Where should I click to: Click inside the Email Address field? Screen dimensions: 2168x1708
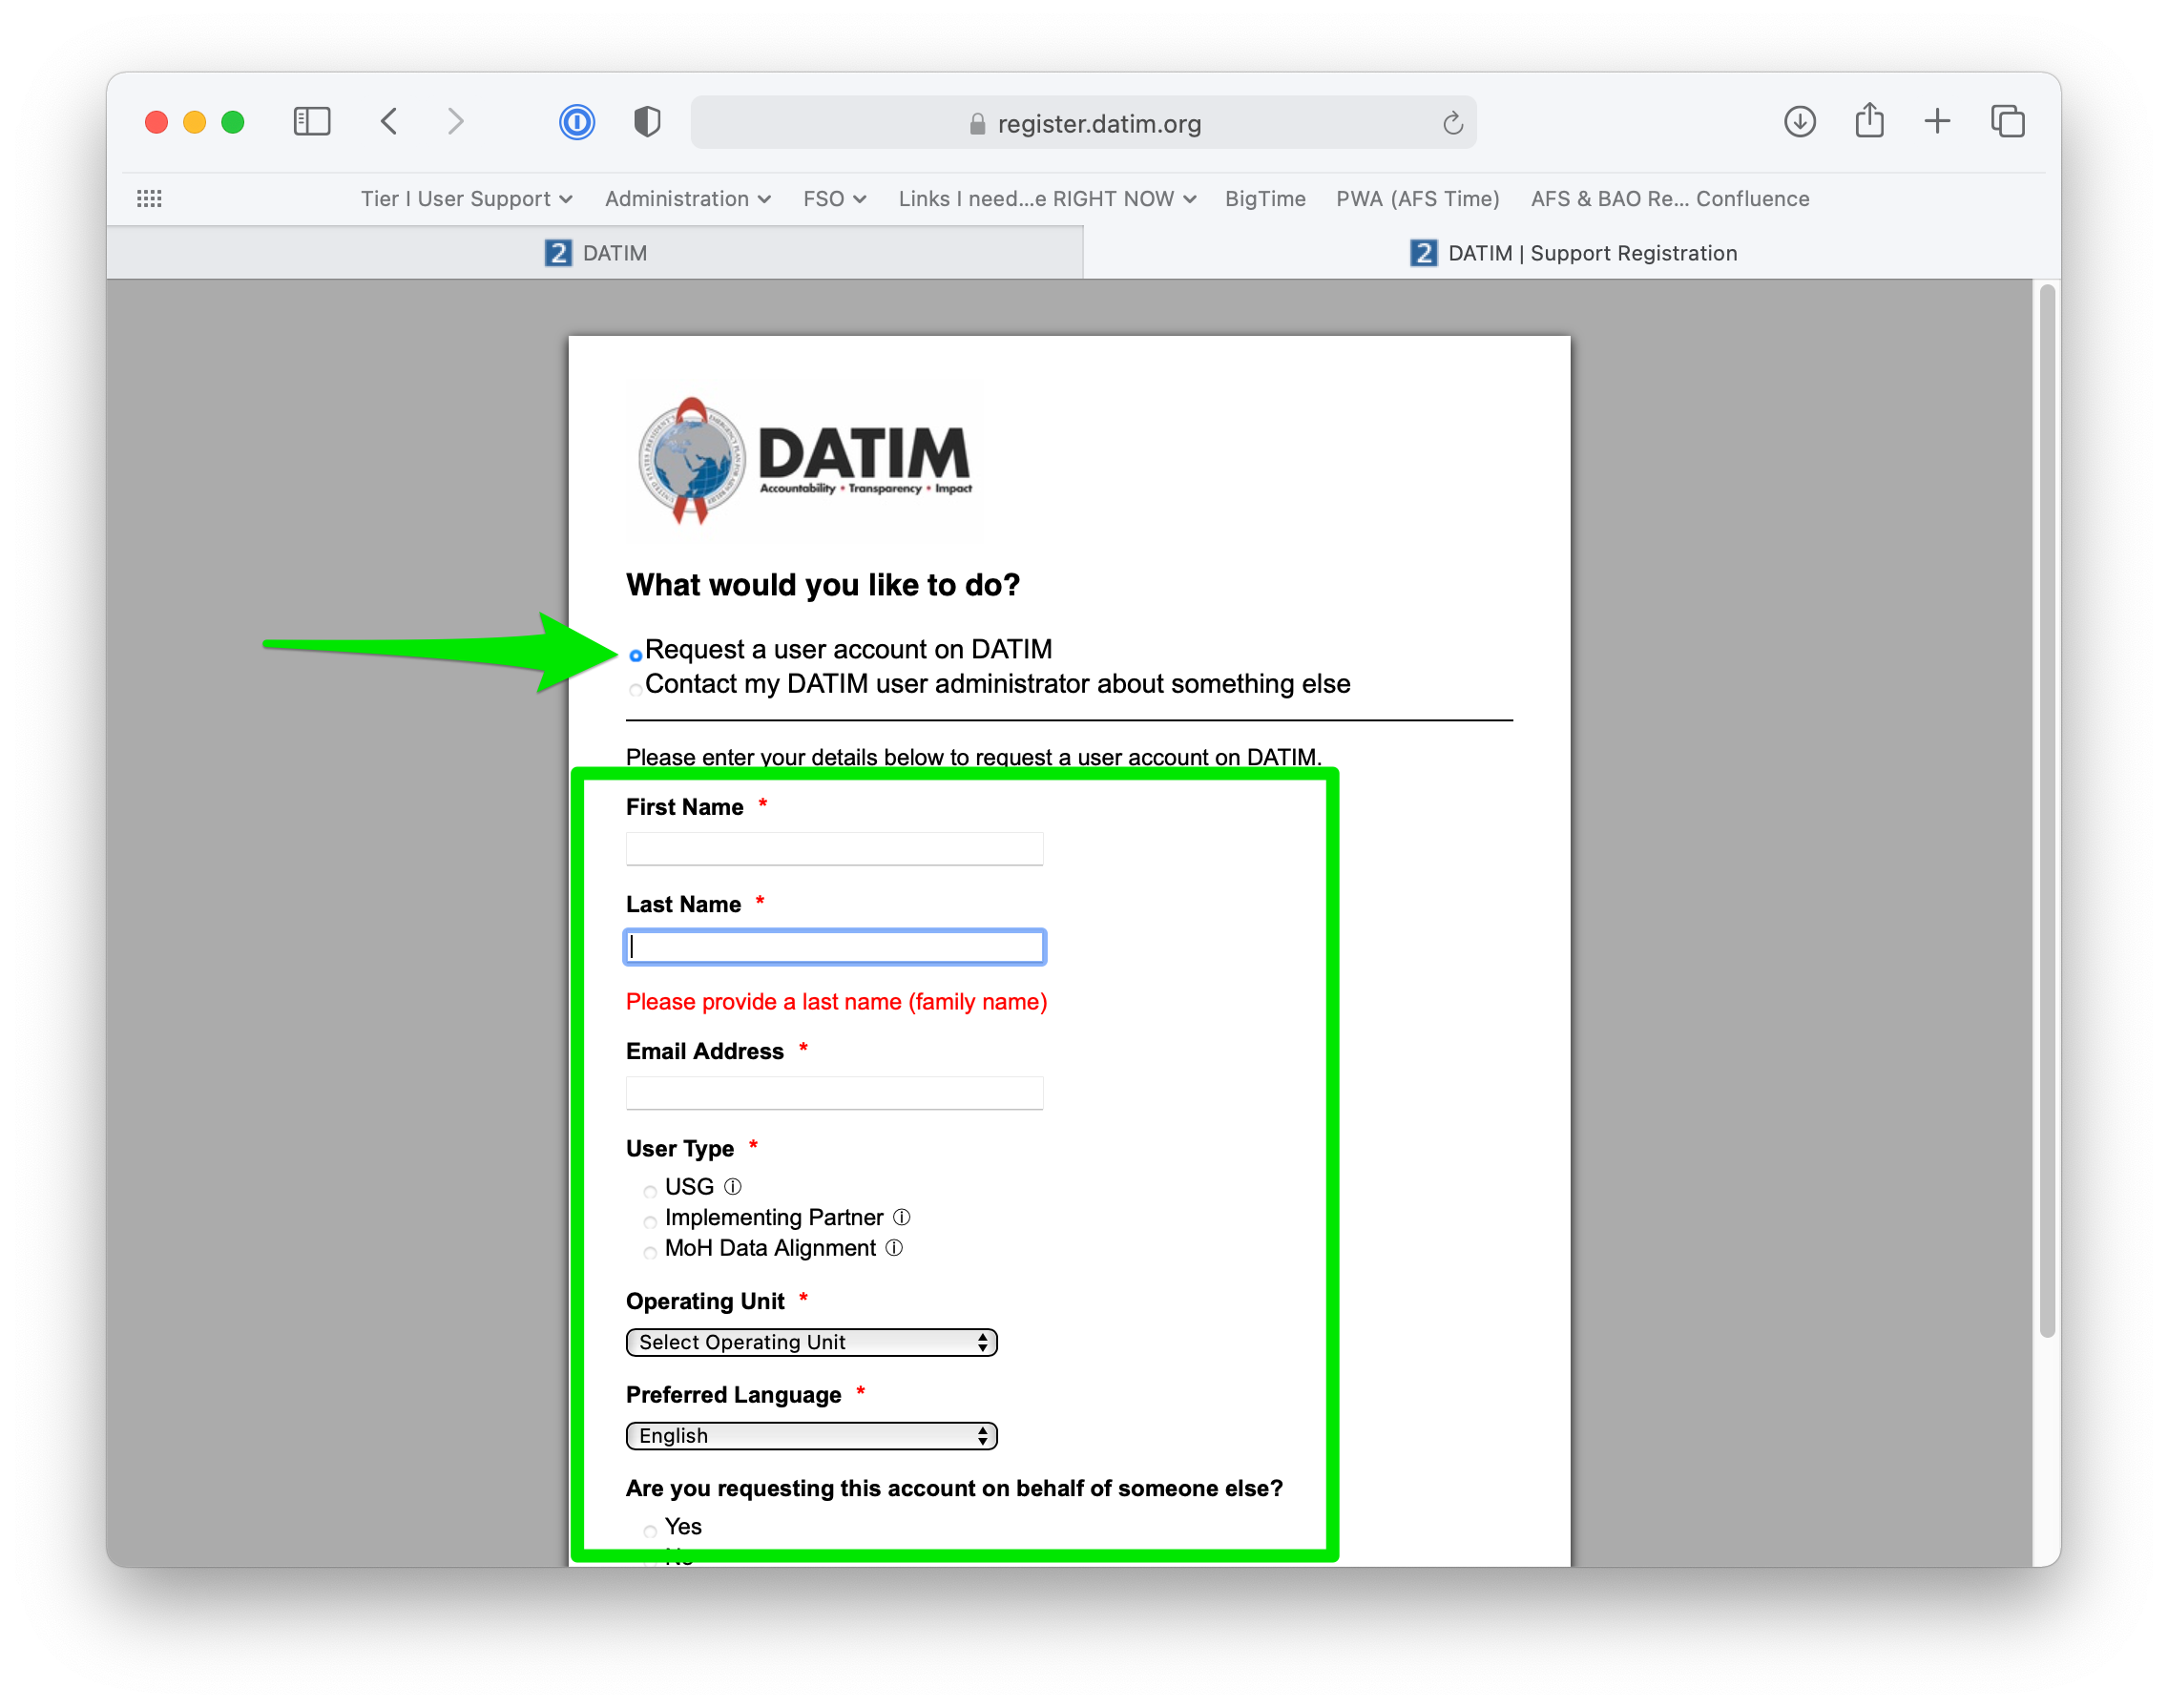(834, 1092)
